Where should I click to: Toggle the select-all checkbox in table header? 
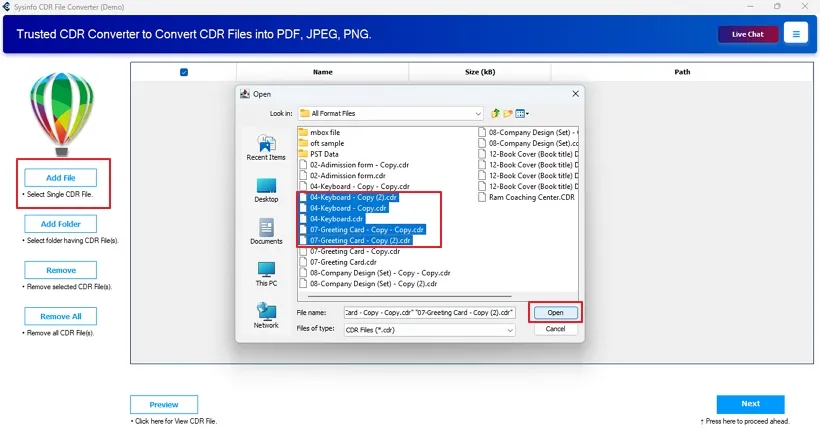point(184,72)
